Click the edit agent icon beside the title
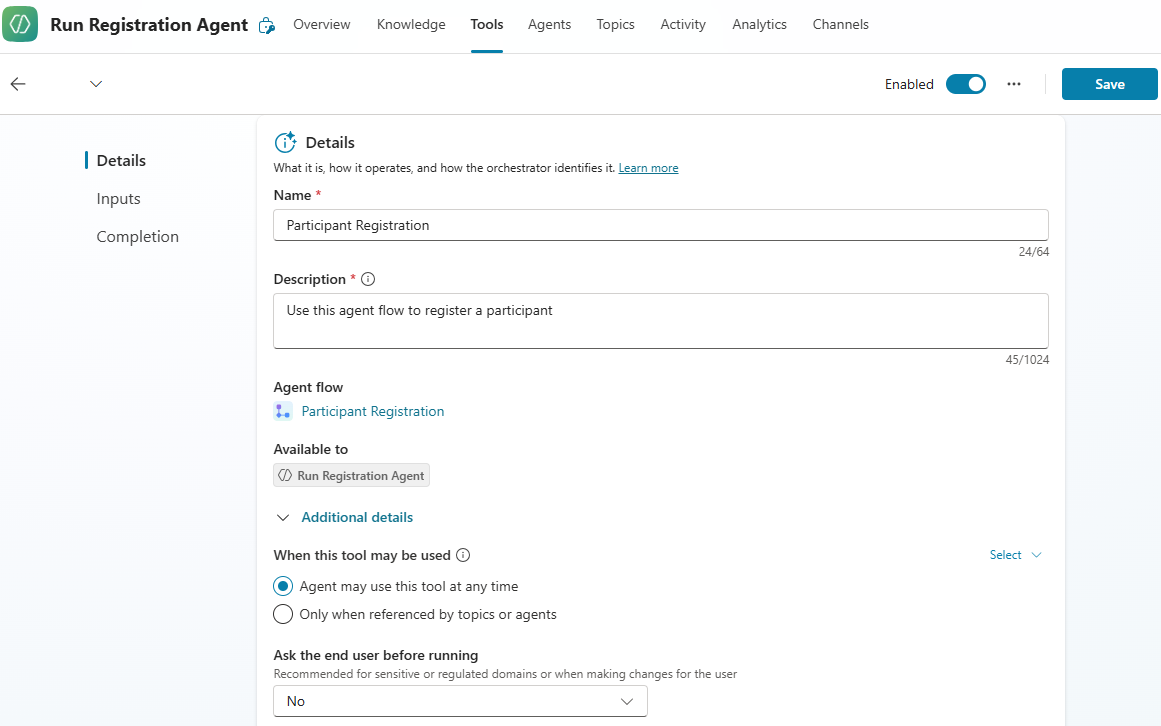The width and height of the screenshot is (1161, 726). coord(266,26)
